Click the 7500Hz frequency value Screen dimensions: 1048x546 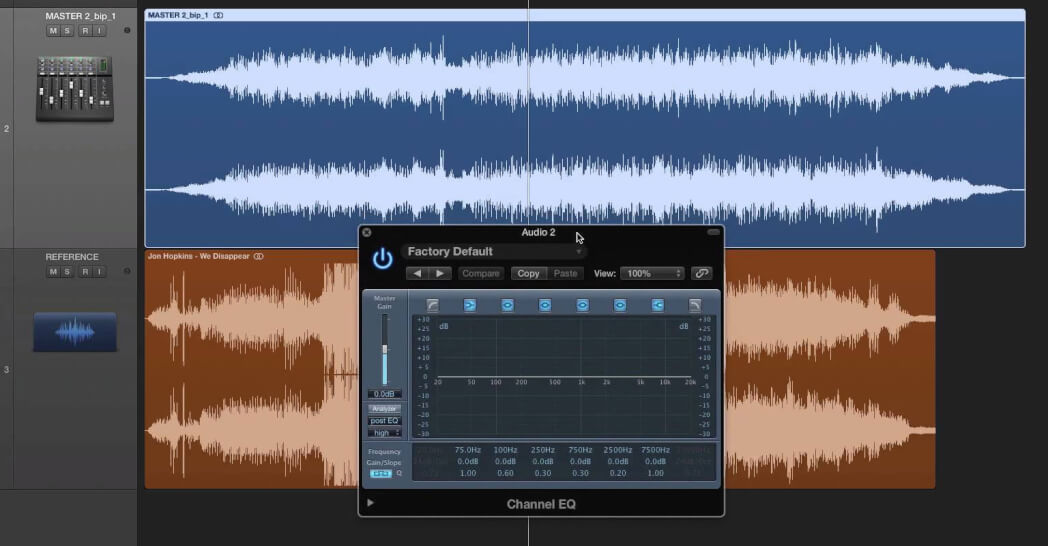click(x=656, y=450)
